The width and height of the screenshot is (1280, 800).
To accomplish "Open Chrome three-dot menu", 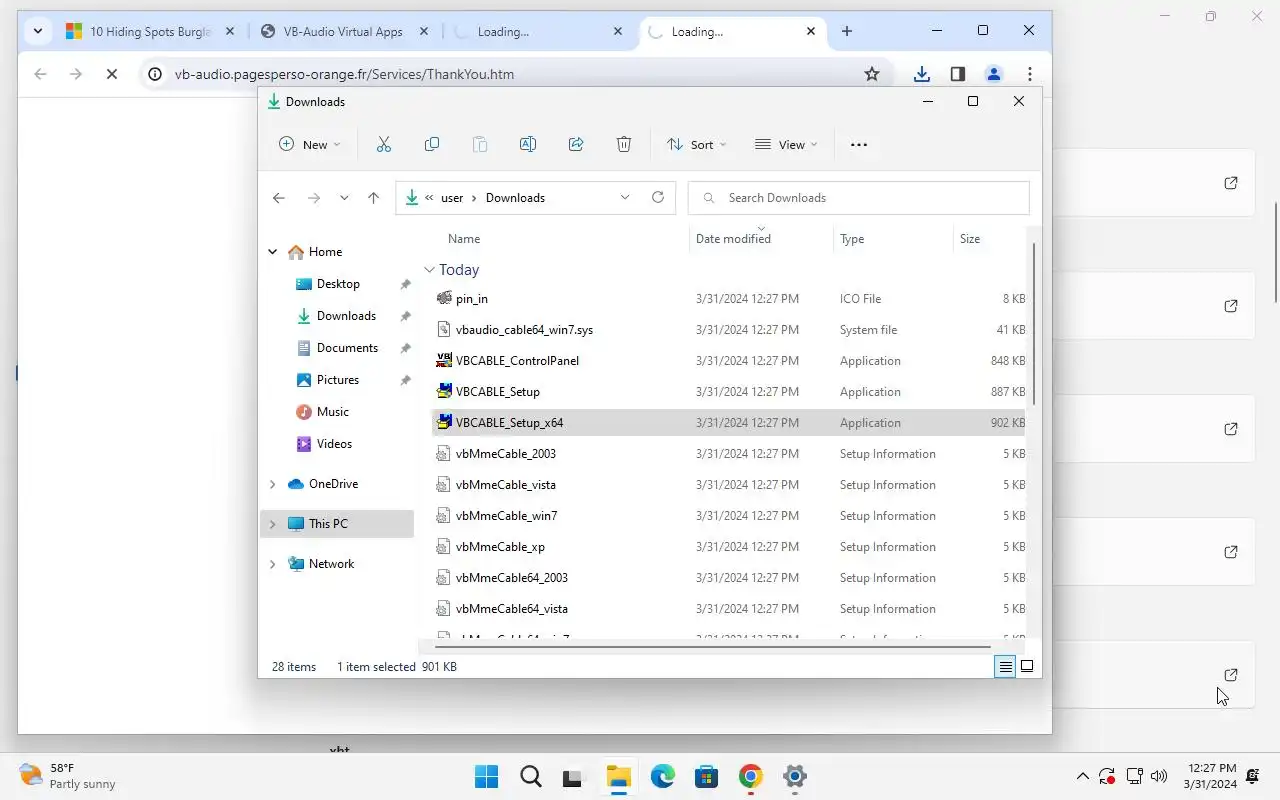I will coord(1030,74).
